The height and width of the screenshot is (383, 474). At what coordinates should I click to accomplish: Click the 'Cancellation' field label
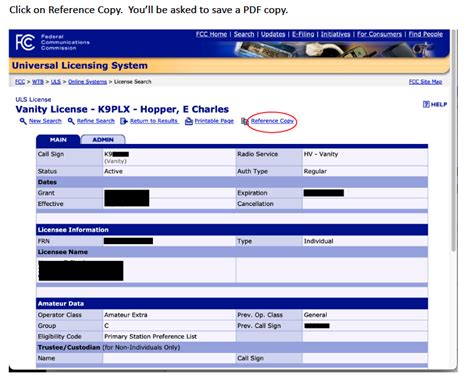(255, 204)
